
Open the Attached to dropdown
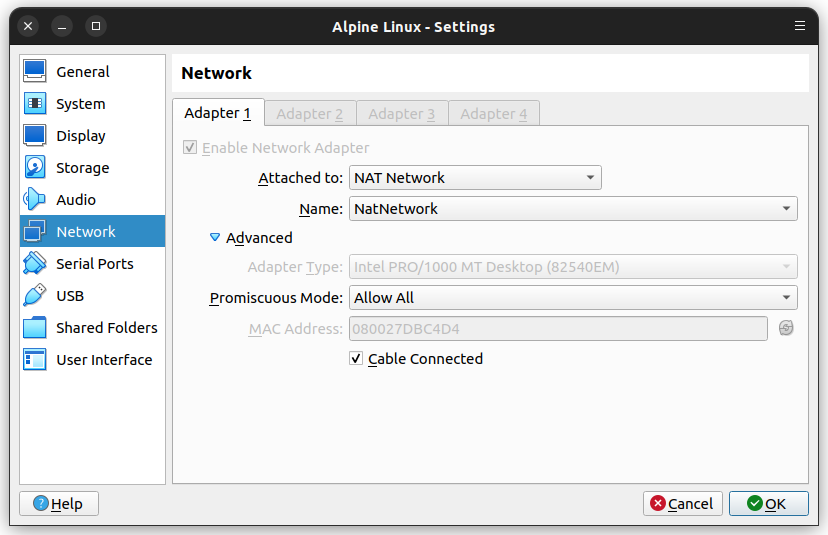[475, 177]
